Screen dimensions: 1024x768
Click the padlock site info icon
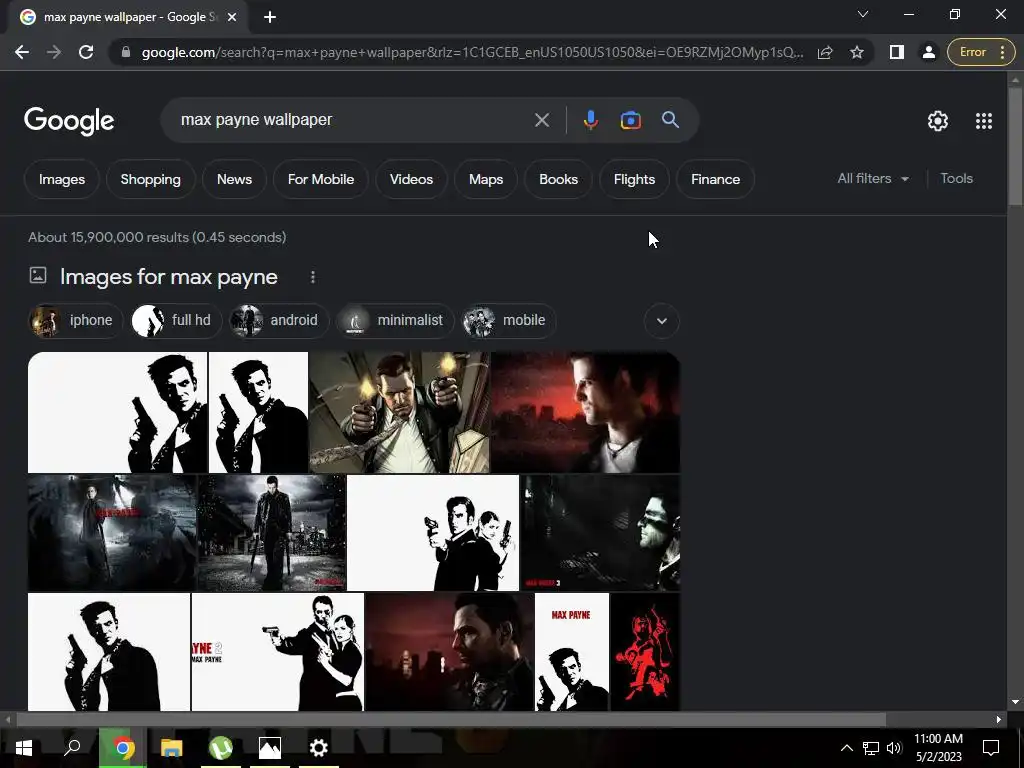coord(126,52)
